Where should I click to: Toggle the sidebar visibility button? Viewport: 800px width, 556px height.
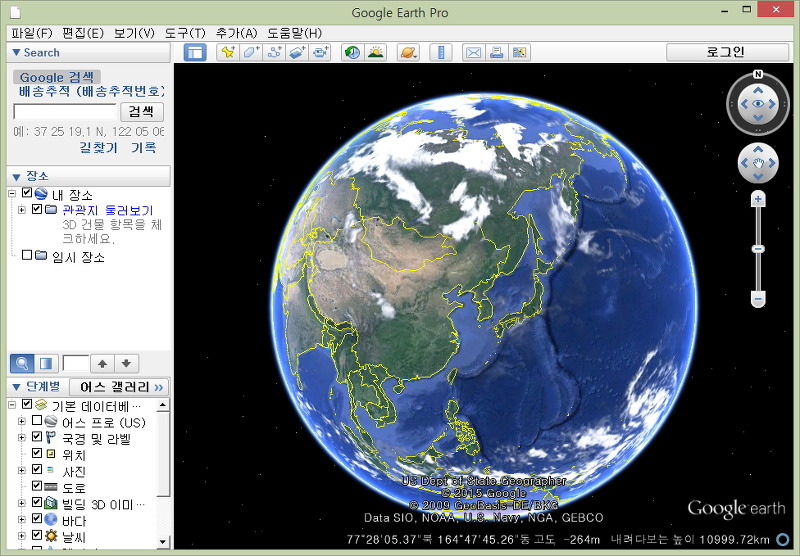tap(195, 52)
